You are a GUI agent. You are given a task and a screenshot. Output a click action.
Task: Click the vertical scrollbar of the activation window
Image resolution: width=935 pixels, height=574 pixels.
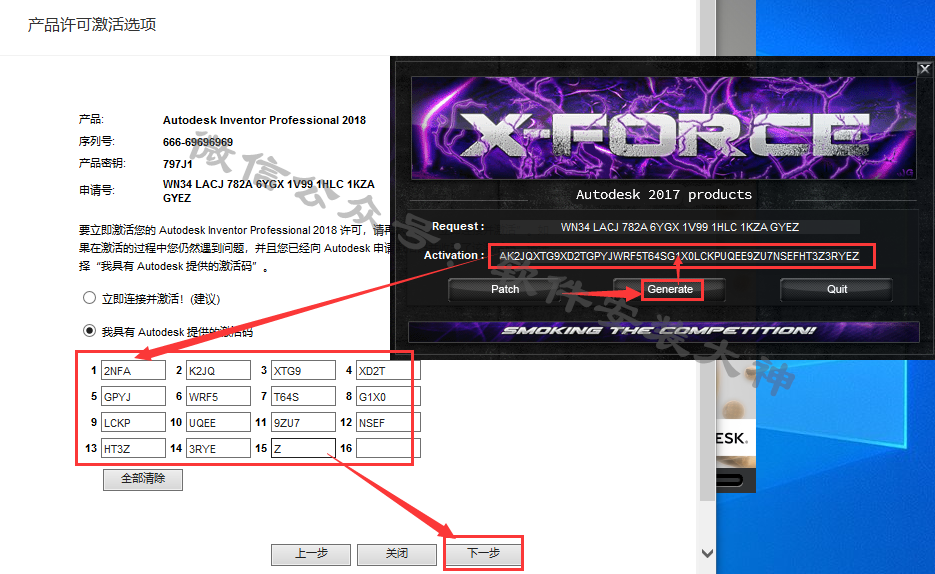click(x=707, y=250)
